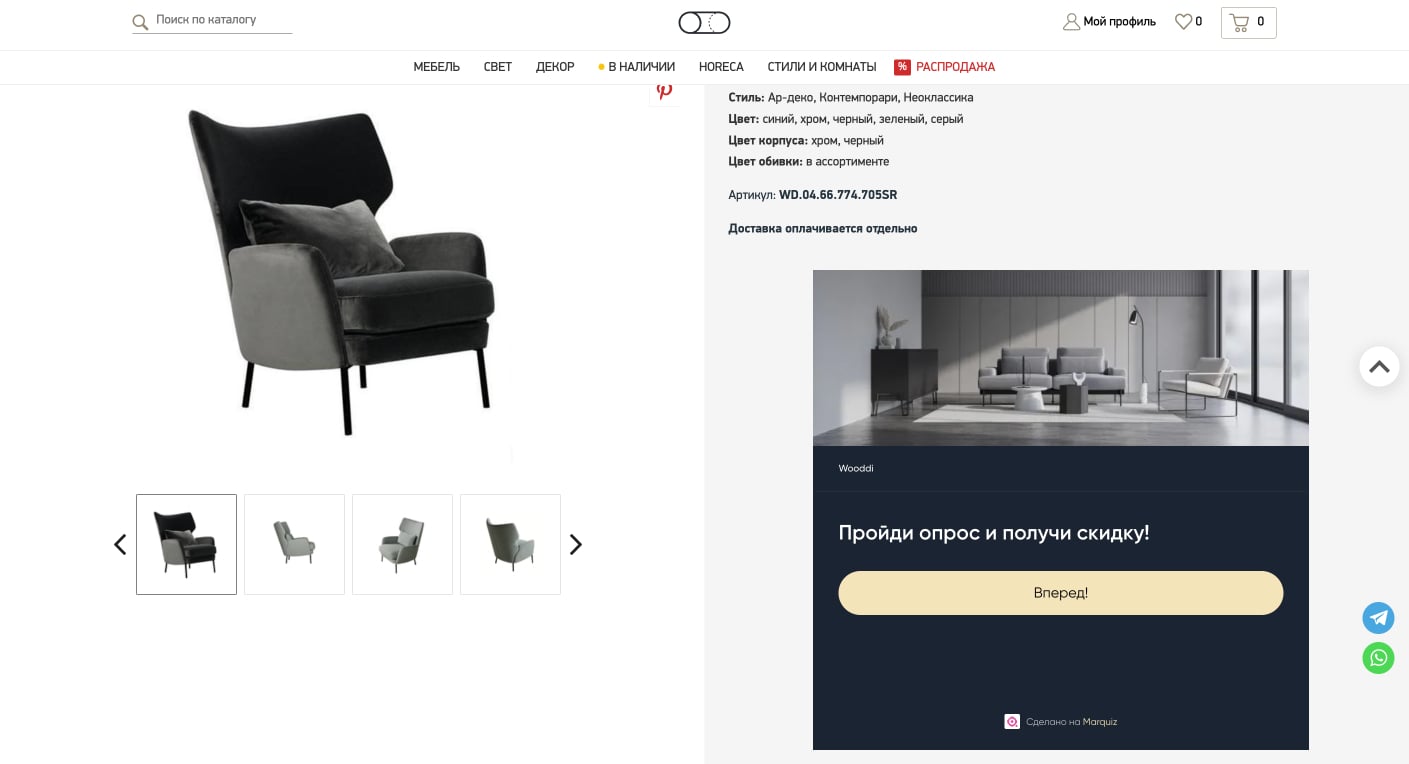This screenshot has width=1409, height=764.
Task: Open the shopping cart icon
Action: coord(1239,22)
